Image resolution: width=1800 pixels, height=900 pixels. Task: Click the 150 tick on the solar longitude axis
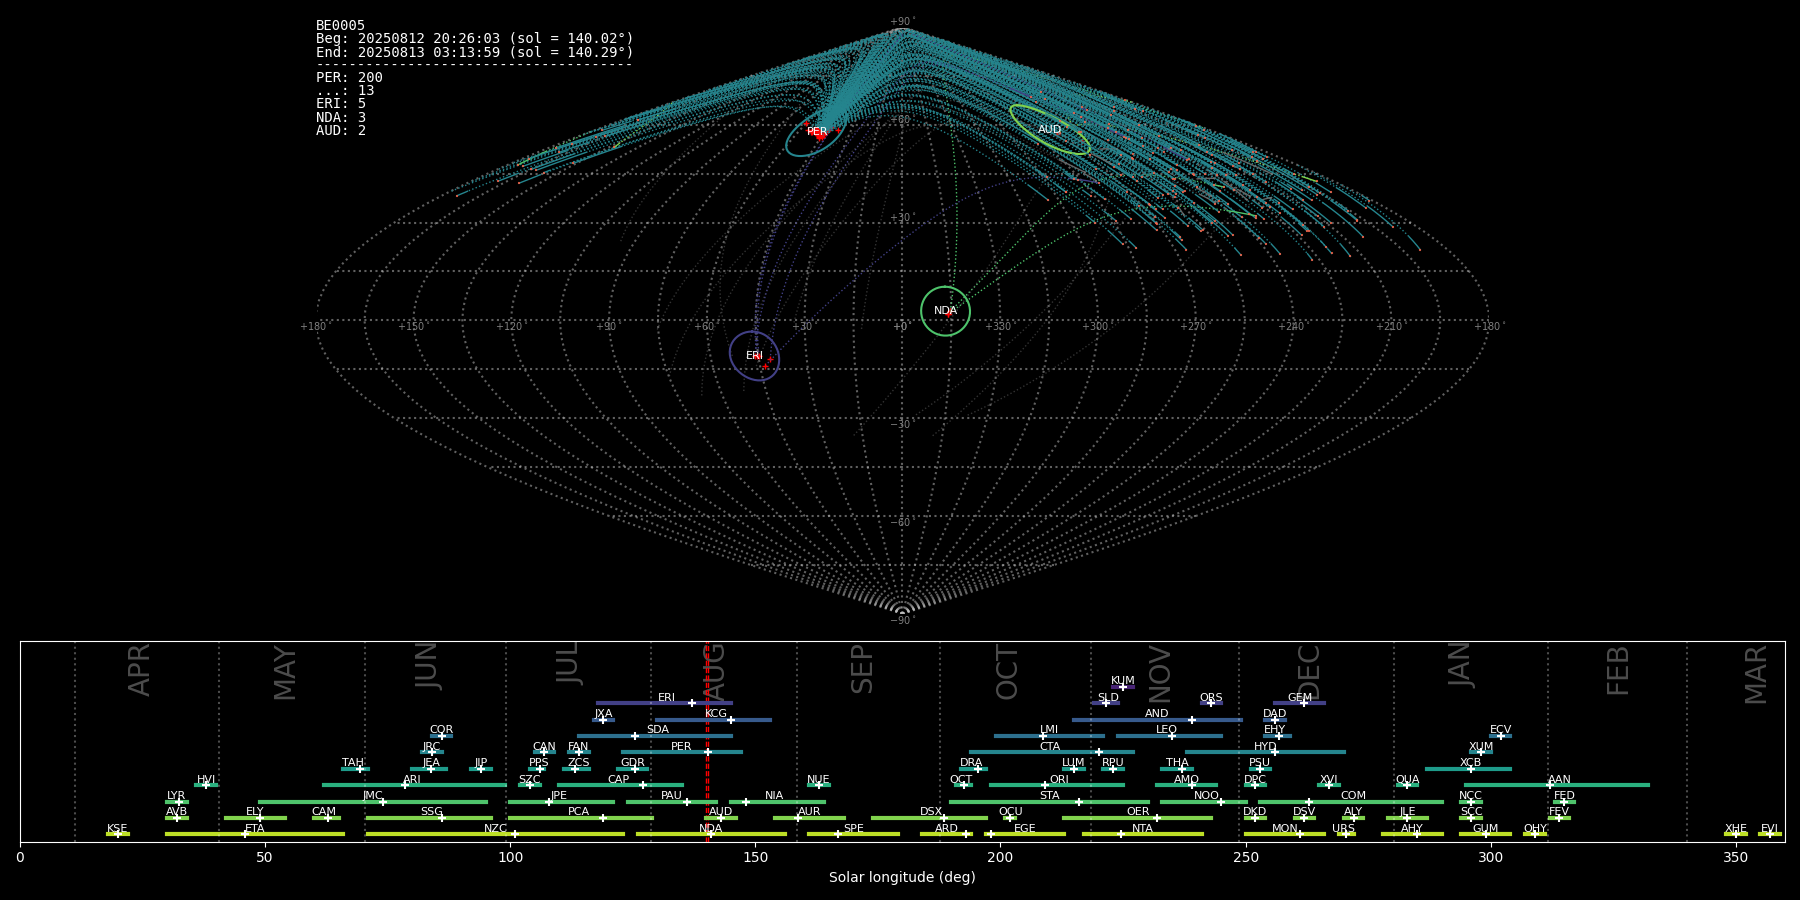[x=755, y=857]
